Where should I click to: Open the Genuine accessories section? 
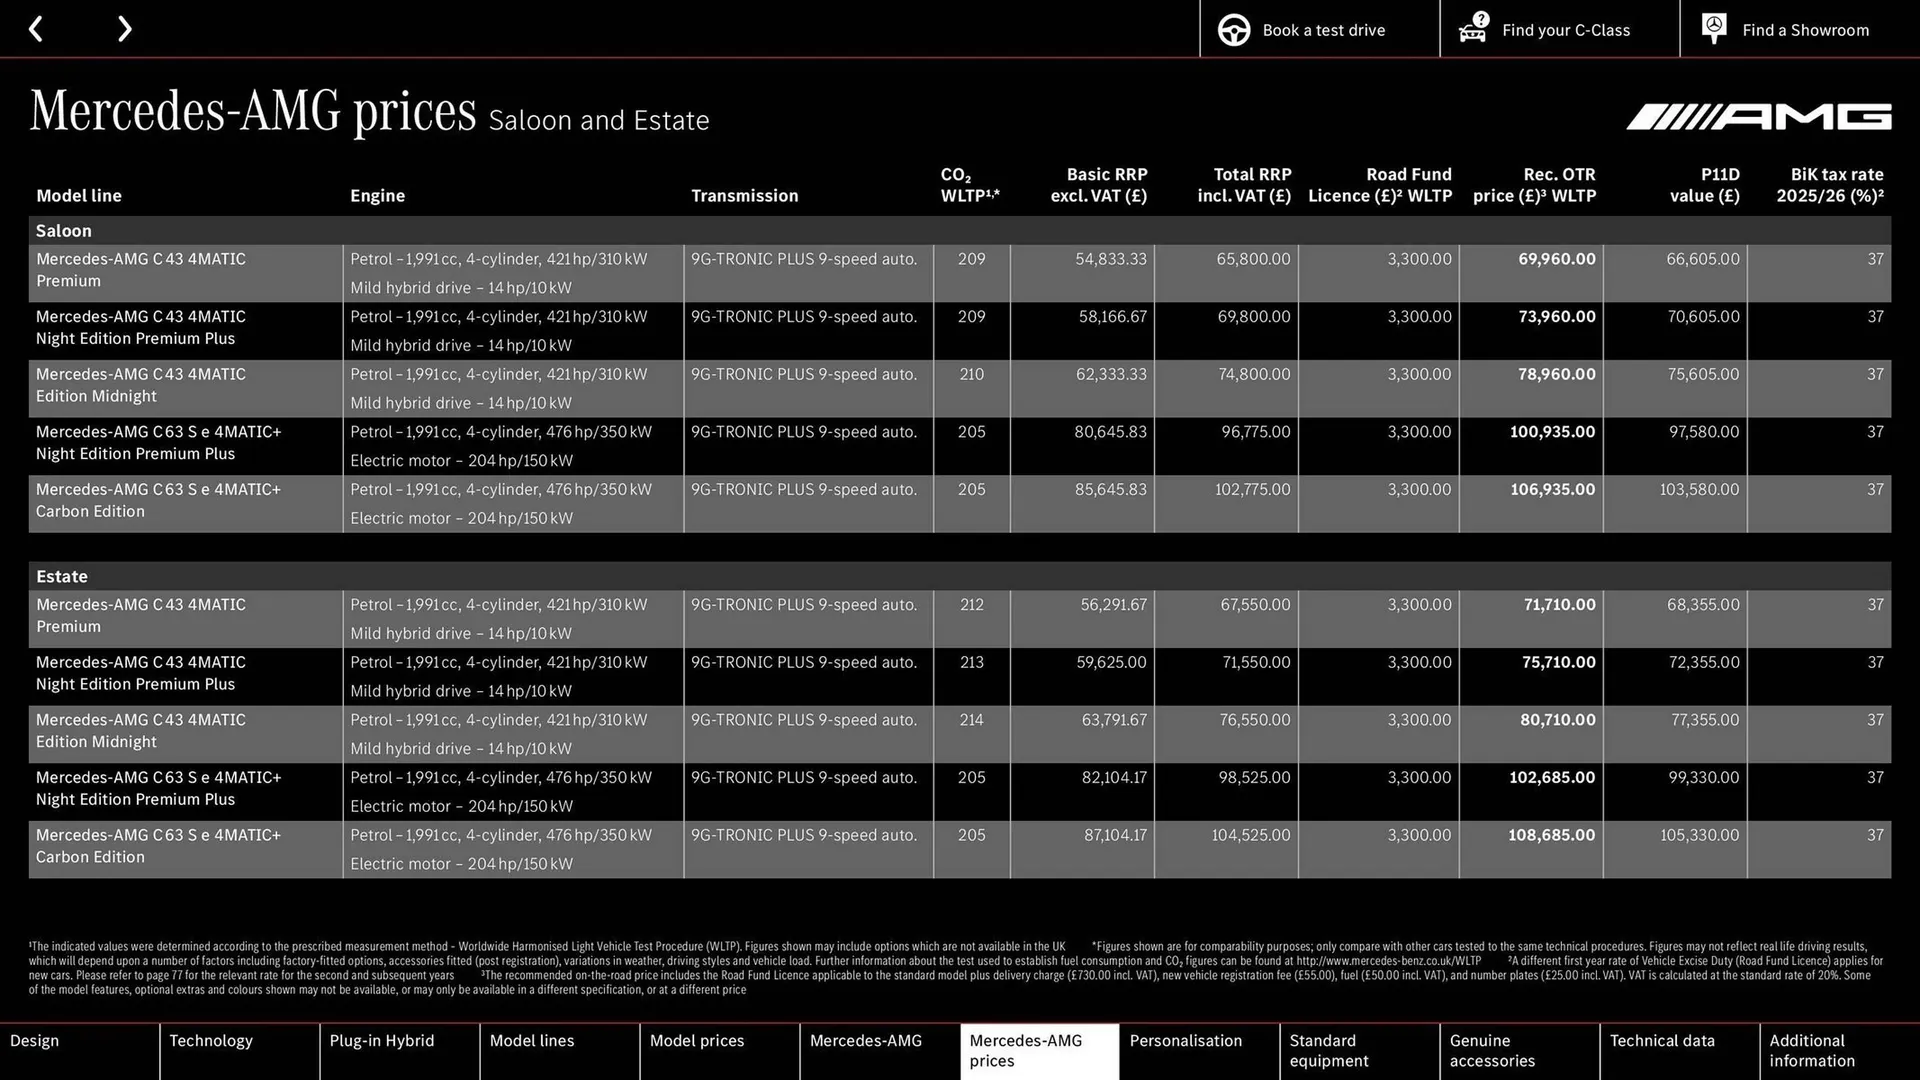[x=1491, y=1051]
